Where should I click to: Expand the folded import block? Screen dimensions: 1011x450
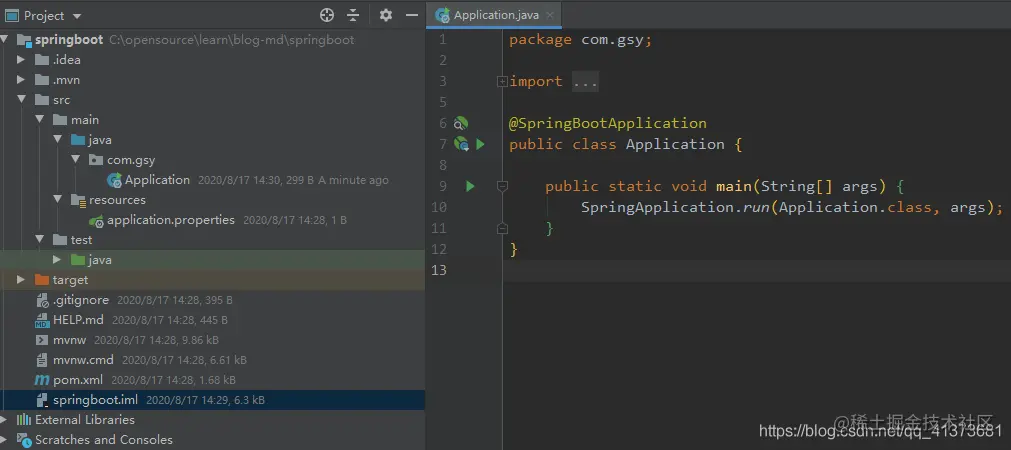coord(502,81)
